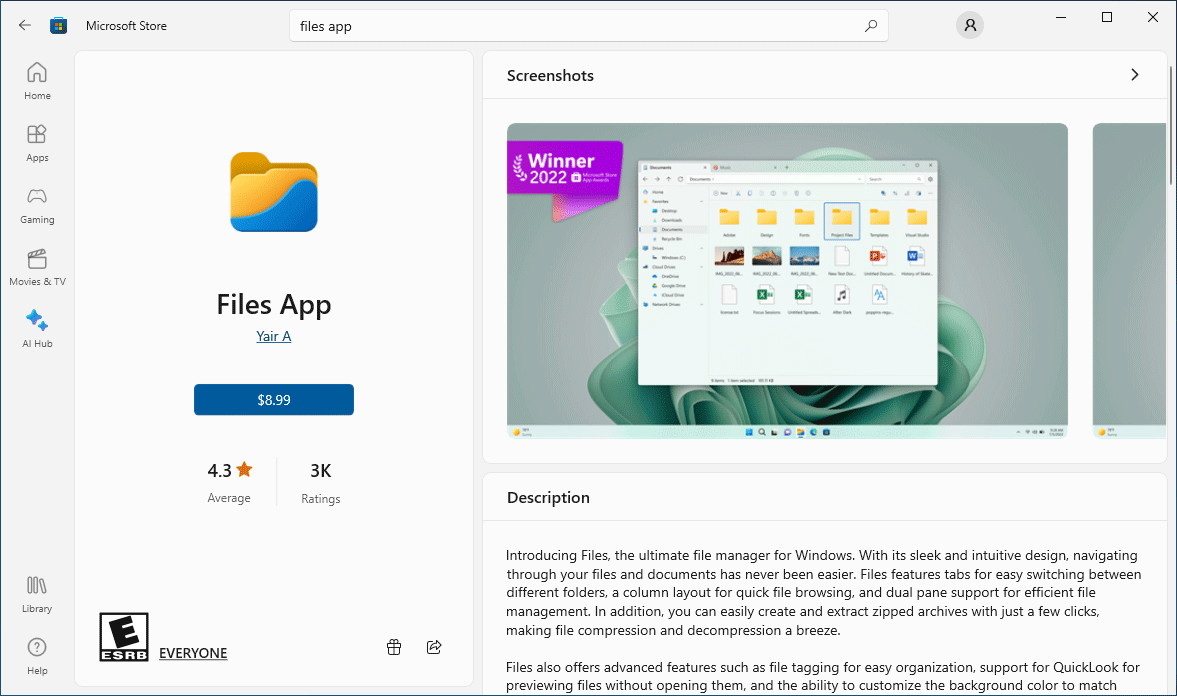Open the Gaming section in sidebar
The height and width of the screenshot is (696, 1177).
pyautogui.click(x=37, y=206)
